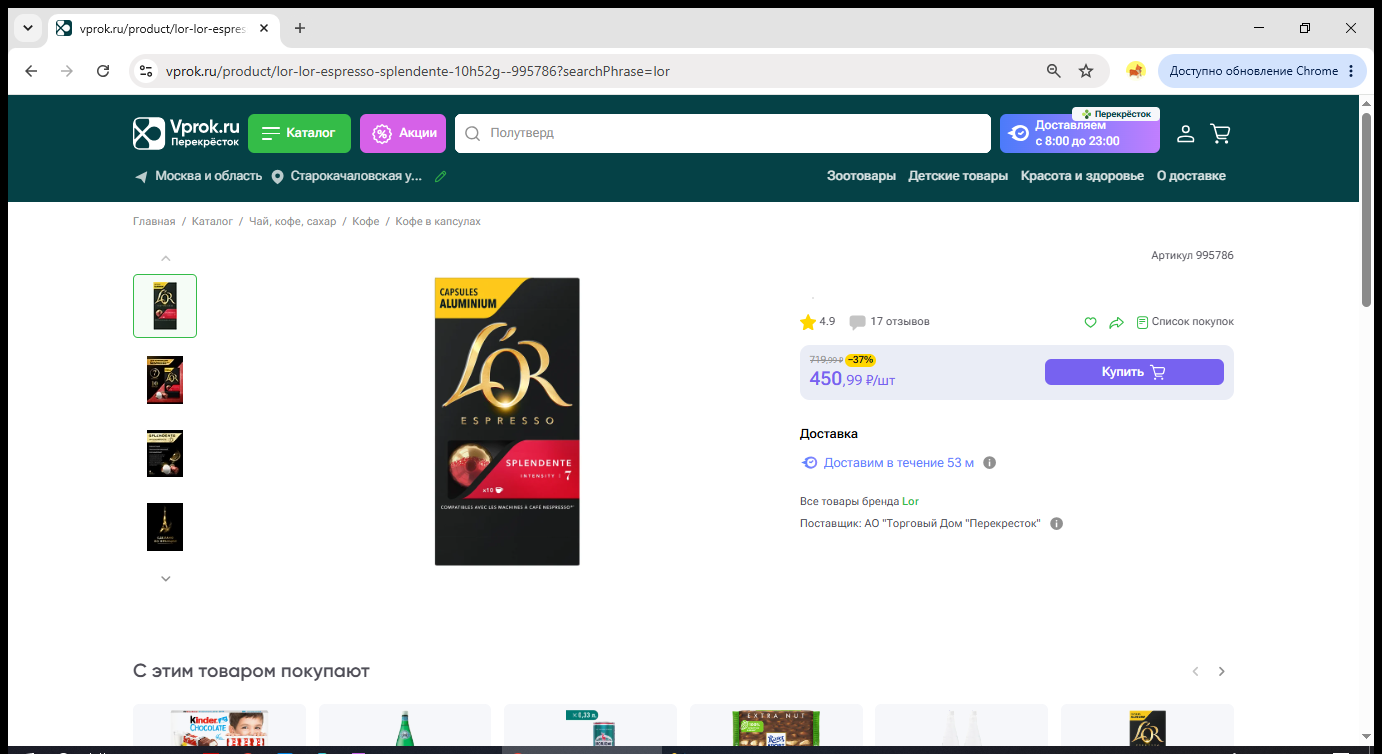Go to previous items in carousel

(1195, 672)
